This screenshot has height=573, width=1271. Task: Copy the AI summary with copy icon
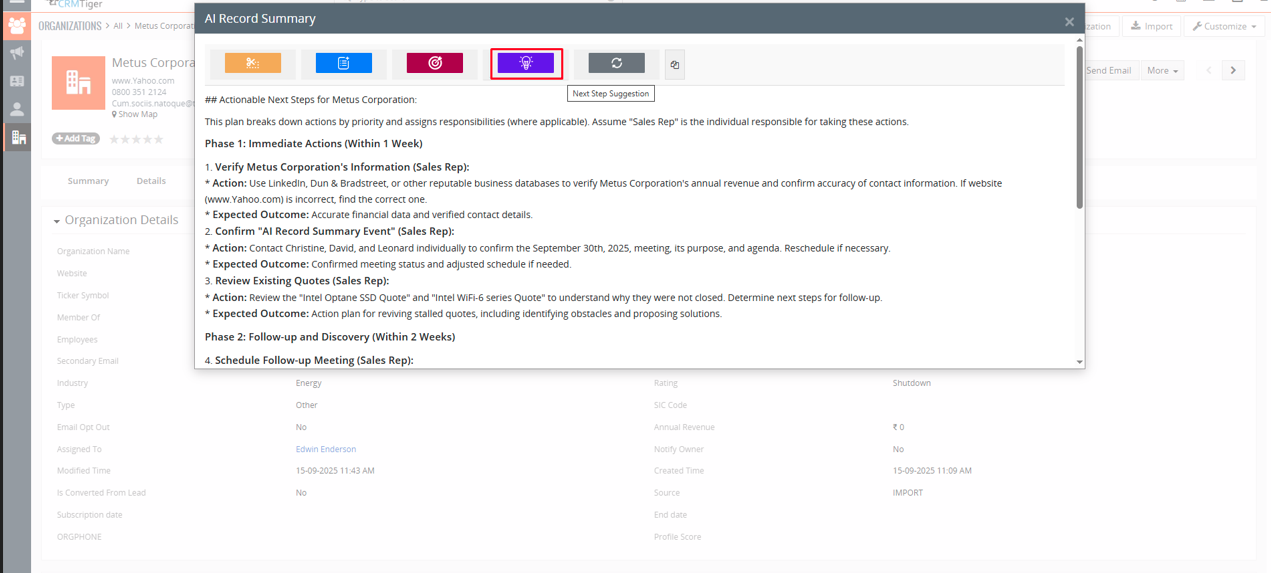(x=675, y=65)
